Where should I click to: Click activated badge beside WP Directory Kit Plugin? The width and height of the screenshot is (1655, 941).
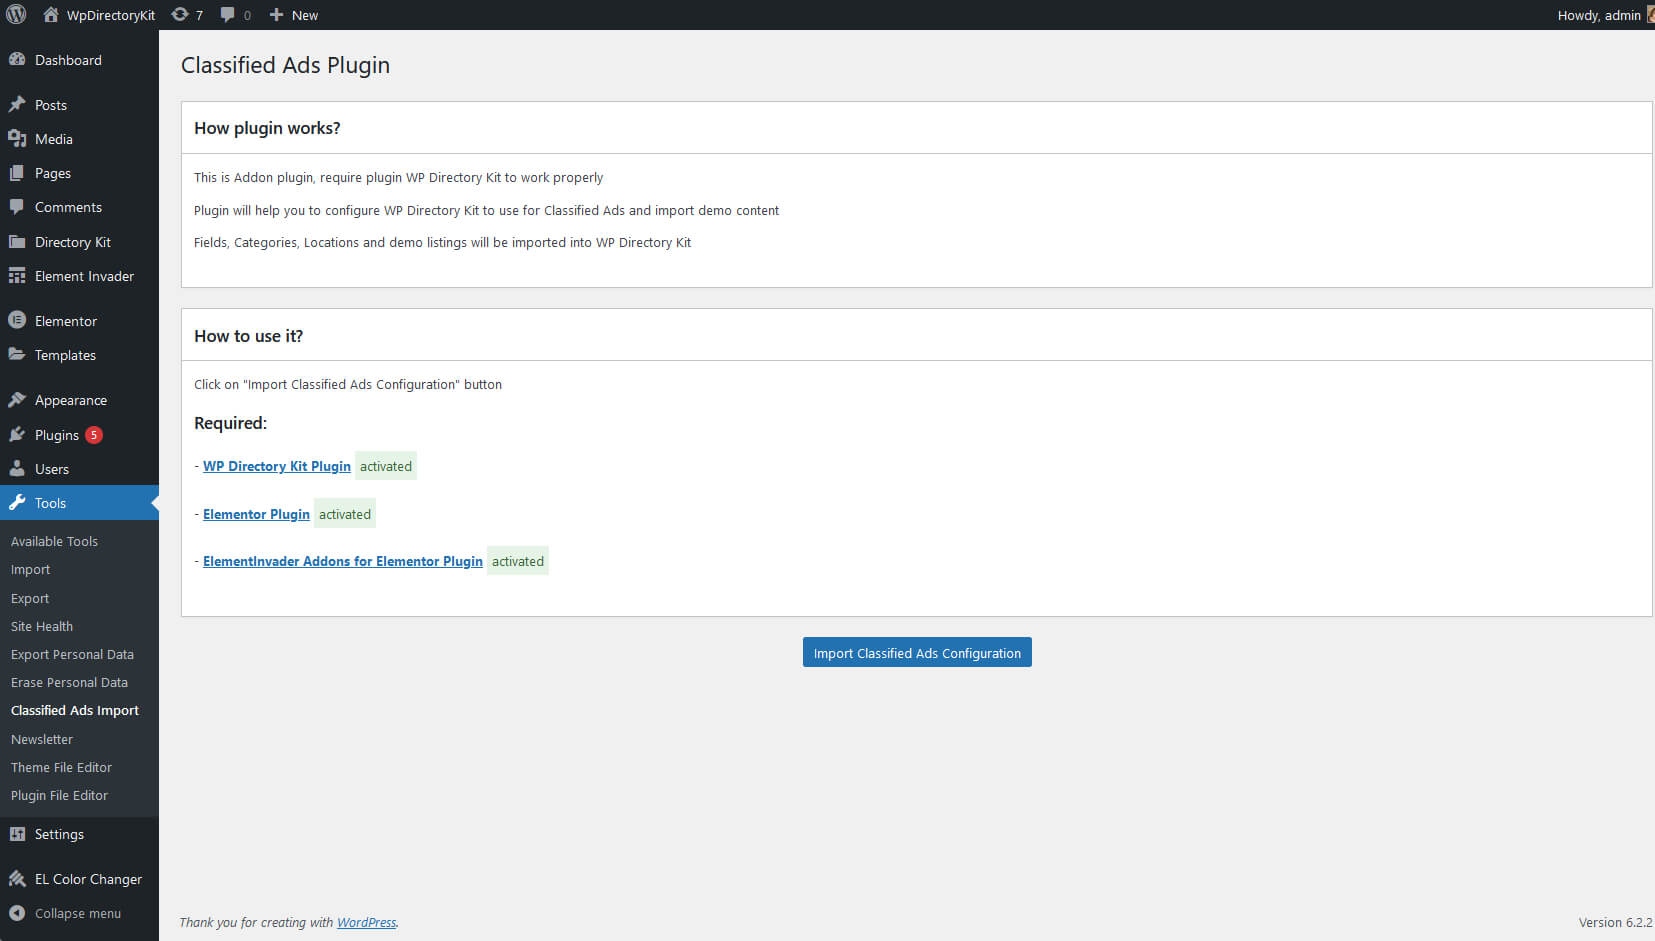[x=386, y=466]
